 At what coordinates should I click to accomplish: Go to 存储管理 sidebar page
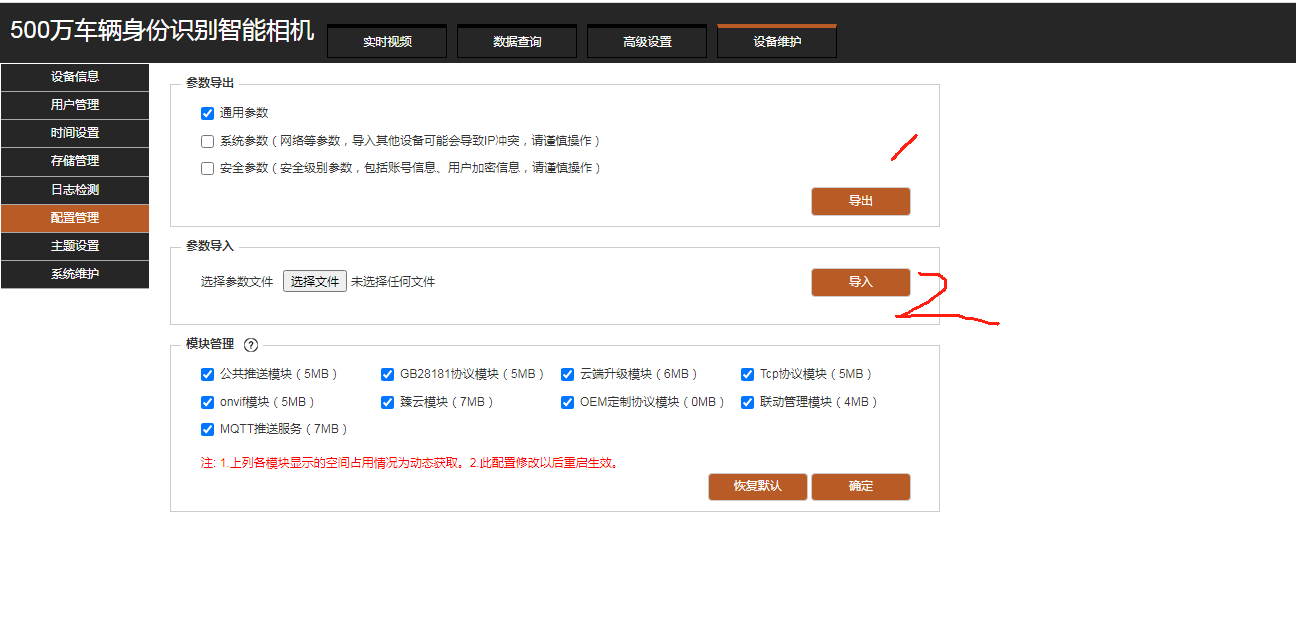75,161
